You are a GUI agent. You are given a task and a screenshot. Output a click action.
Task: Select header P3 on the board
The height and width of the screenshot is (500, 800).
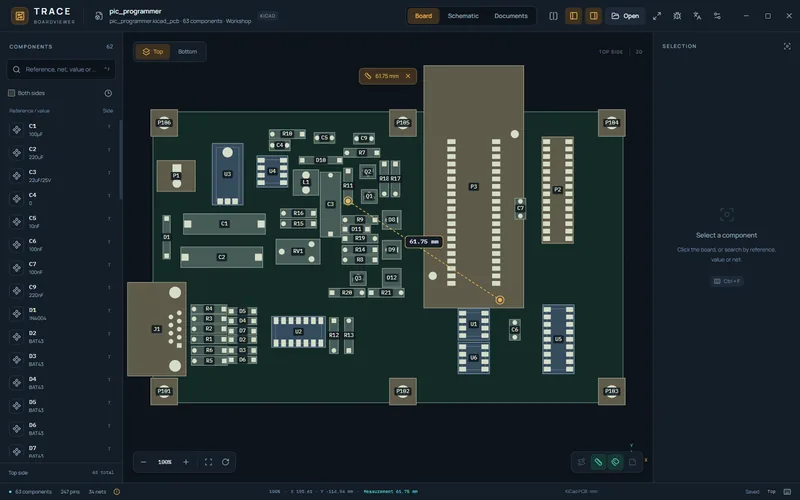click(473, 187)
